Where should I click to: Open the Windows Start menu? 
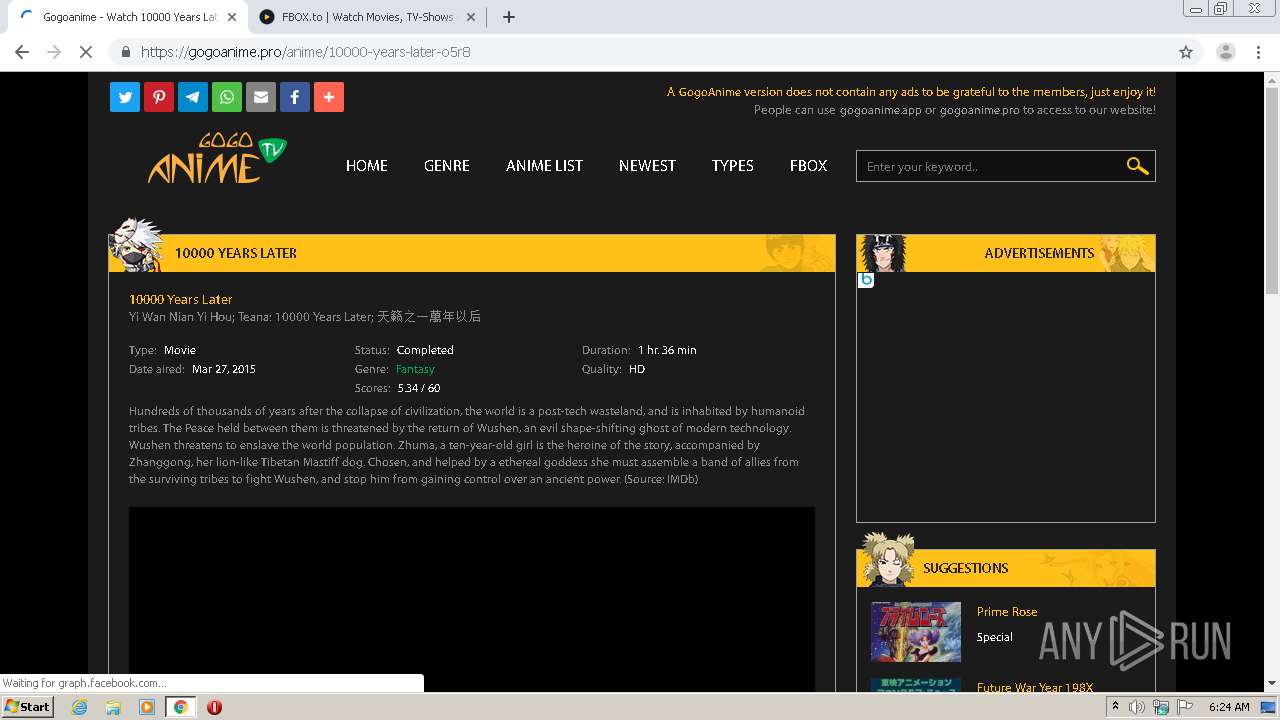click(x=28, y=707)
